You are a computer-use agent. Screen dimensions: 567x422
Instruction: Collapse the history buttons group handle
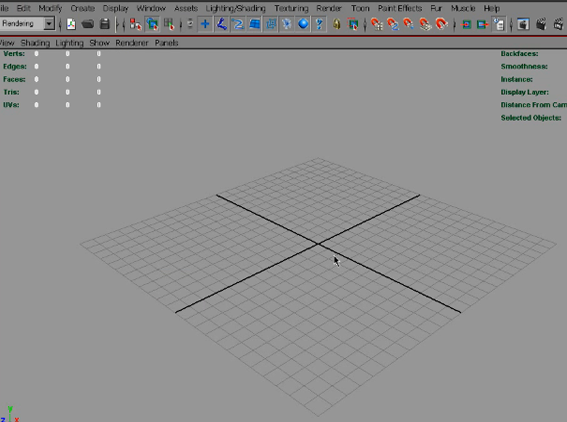455,24
